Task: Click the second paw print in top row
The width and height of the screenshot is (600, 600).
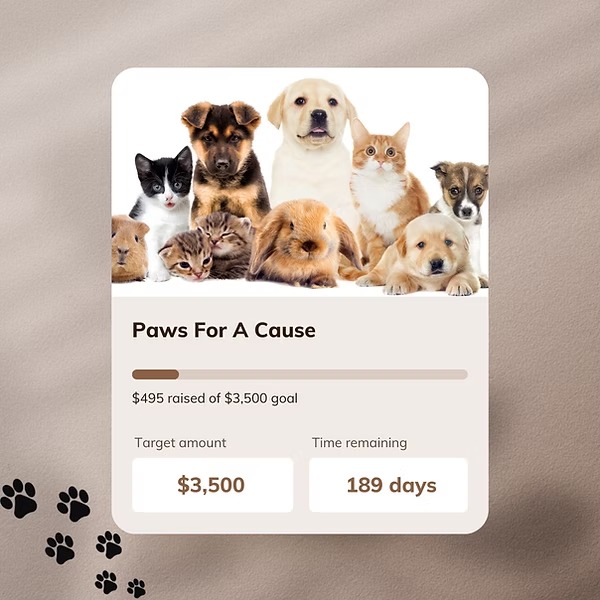Action: coord(74,504)
